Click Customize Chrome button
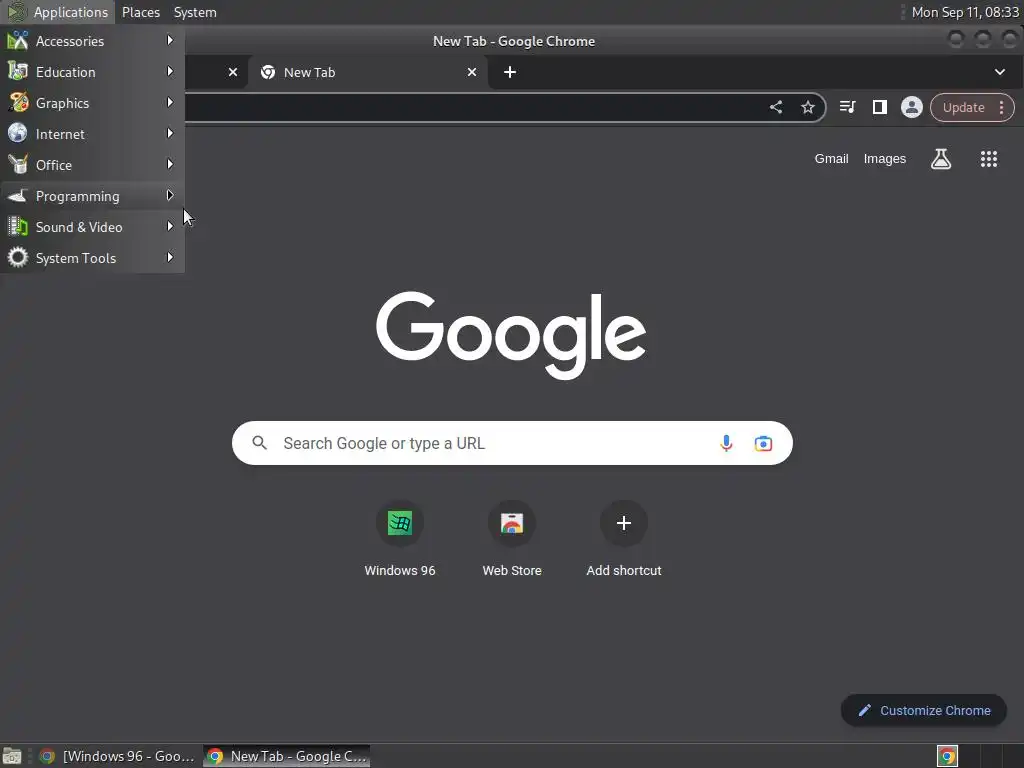The height and width of the screenshot is (768, 1024). (923, 711)
